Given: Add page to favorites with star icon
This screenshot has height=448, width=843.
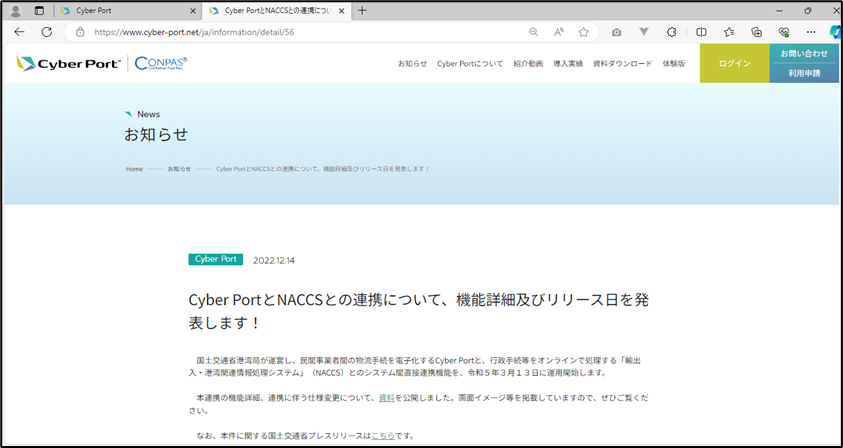Looking at the screenshot, I should [583, 32].
